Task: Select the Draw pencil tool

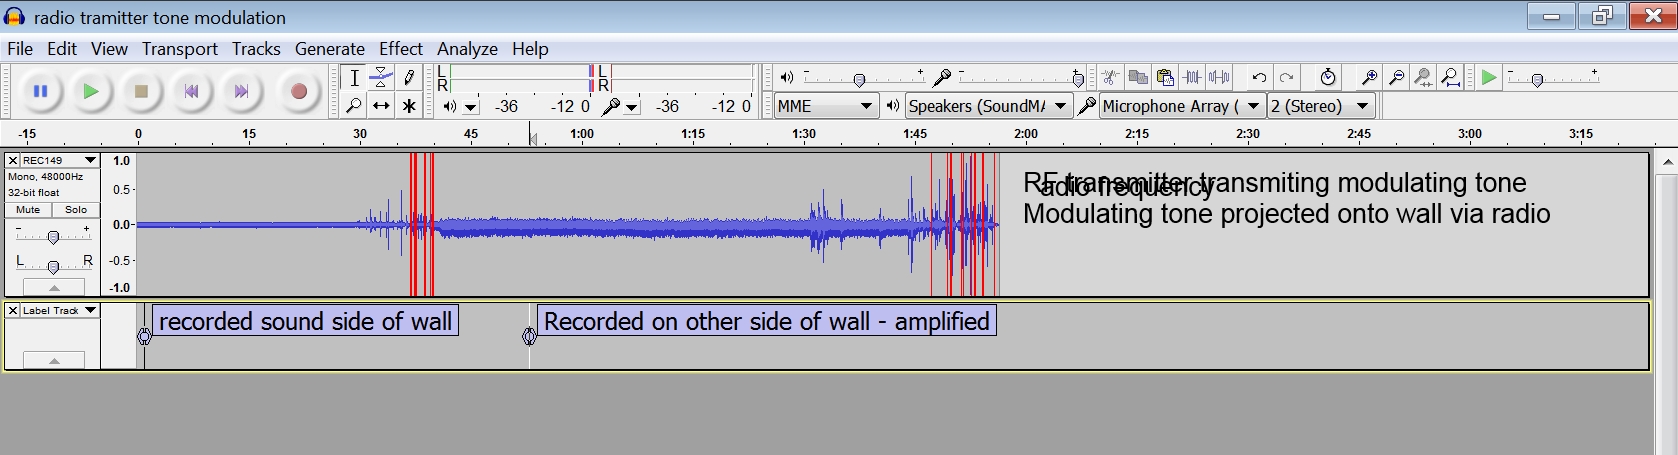Action: coord(409,77)
